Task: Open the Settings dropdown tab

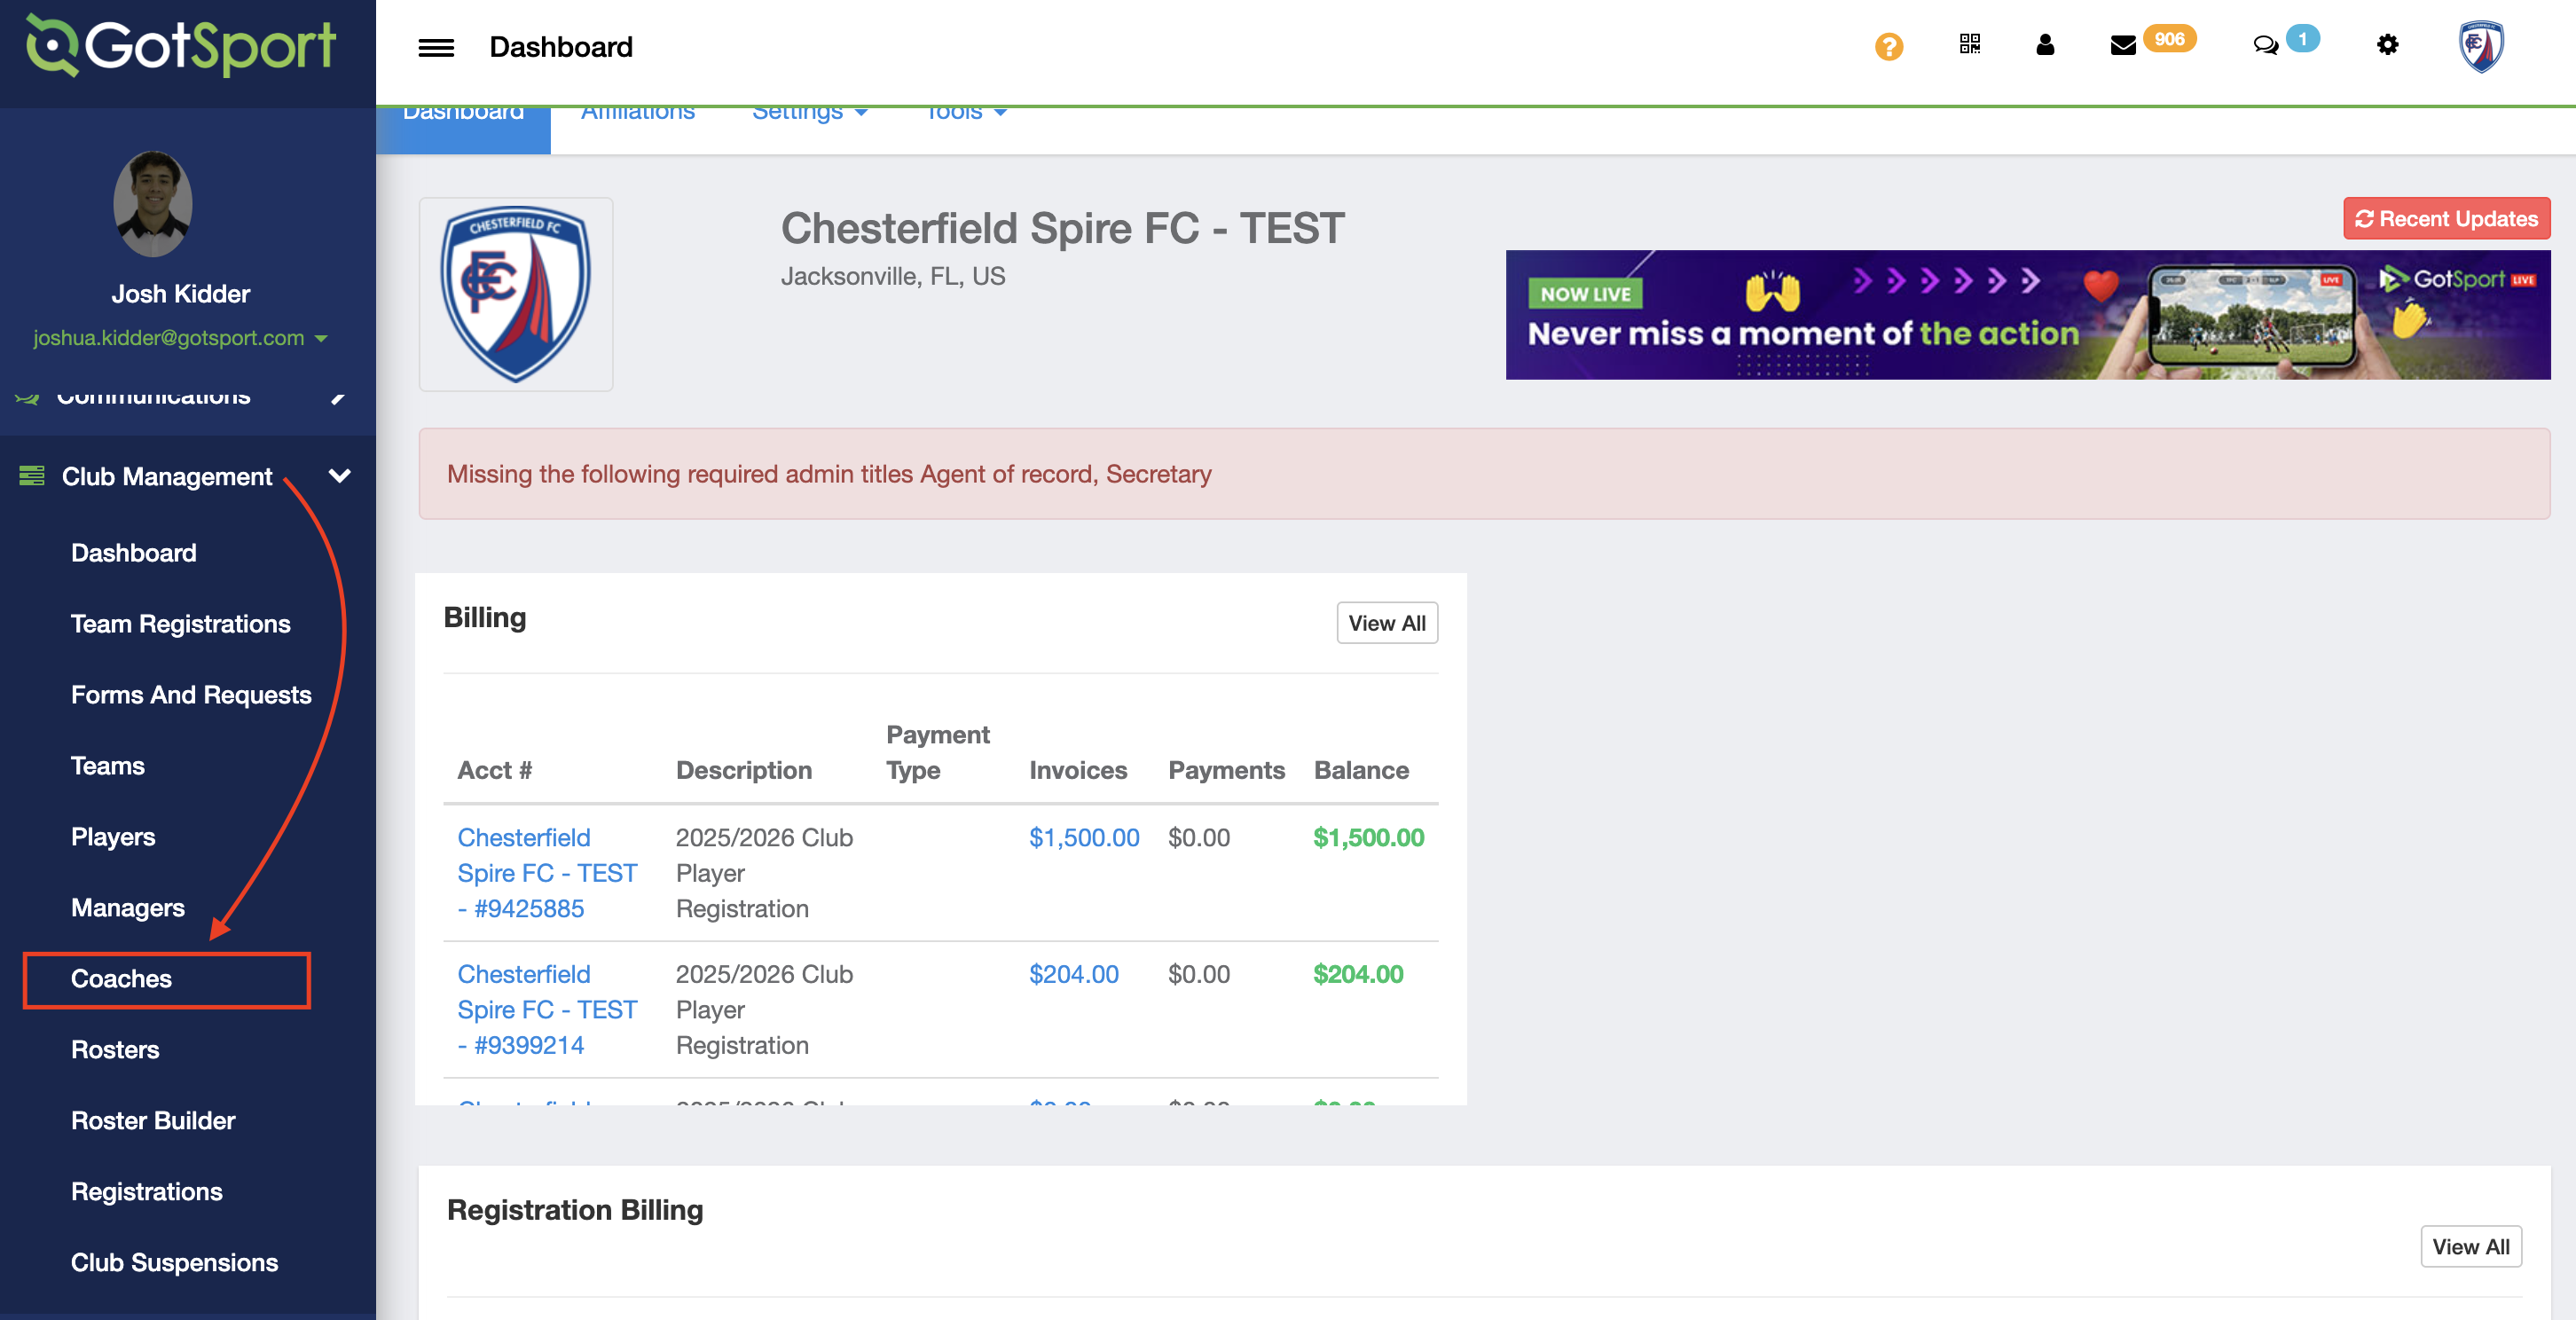Action: (x=808, y=114)
